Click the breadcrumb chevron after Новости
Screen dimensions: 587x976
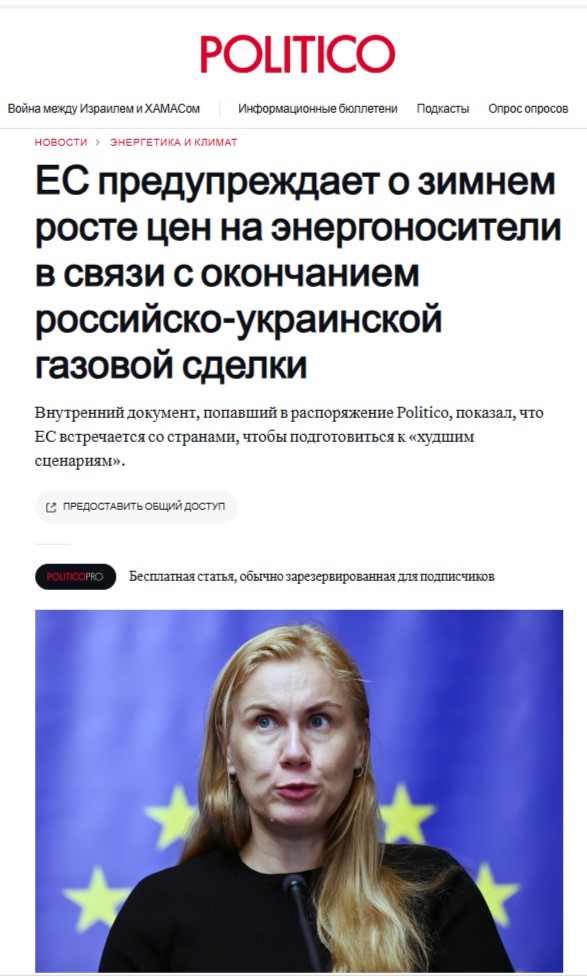(98, 143)
